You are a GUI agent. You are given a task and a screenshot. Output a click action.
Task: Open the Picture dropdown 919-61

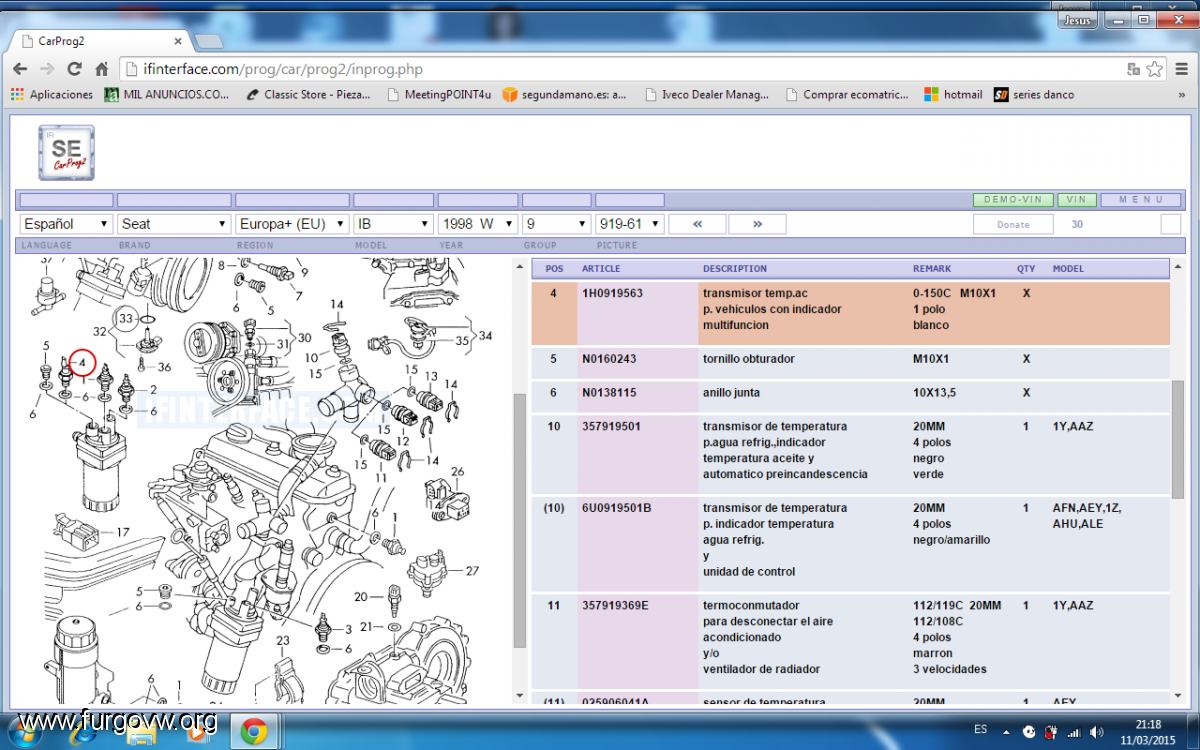tap(630, 224)
